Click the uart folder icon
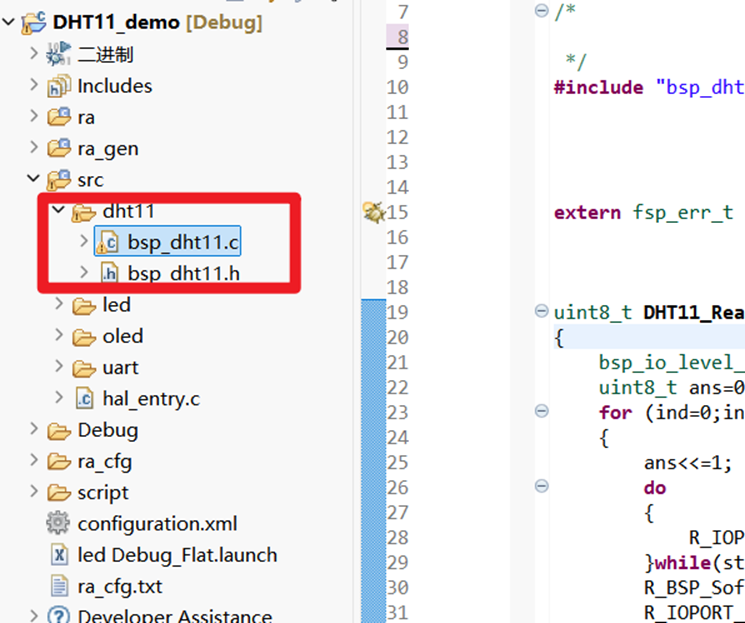The height and width of the screenshot is (623, 745). [84, 369]
